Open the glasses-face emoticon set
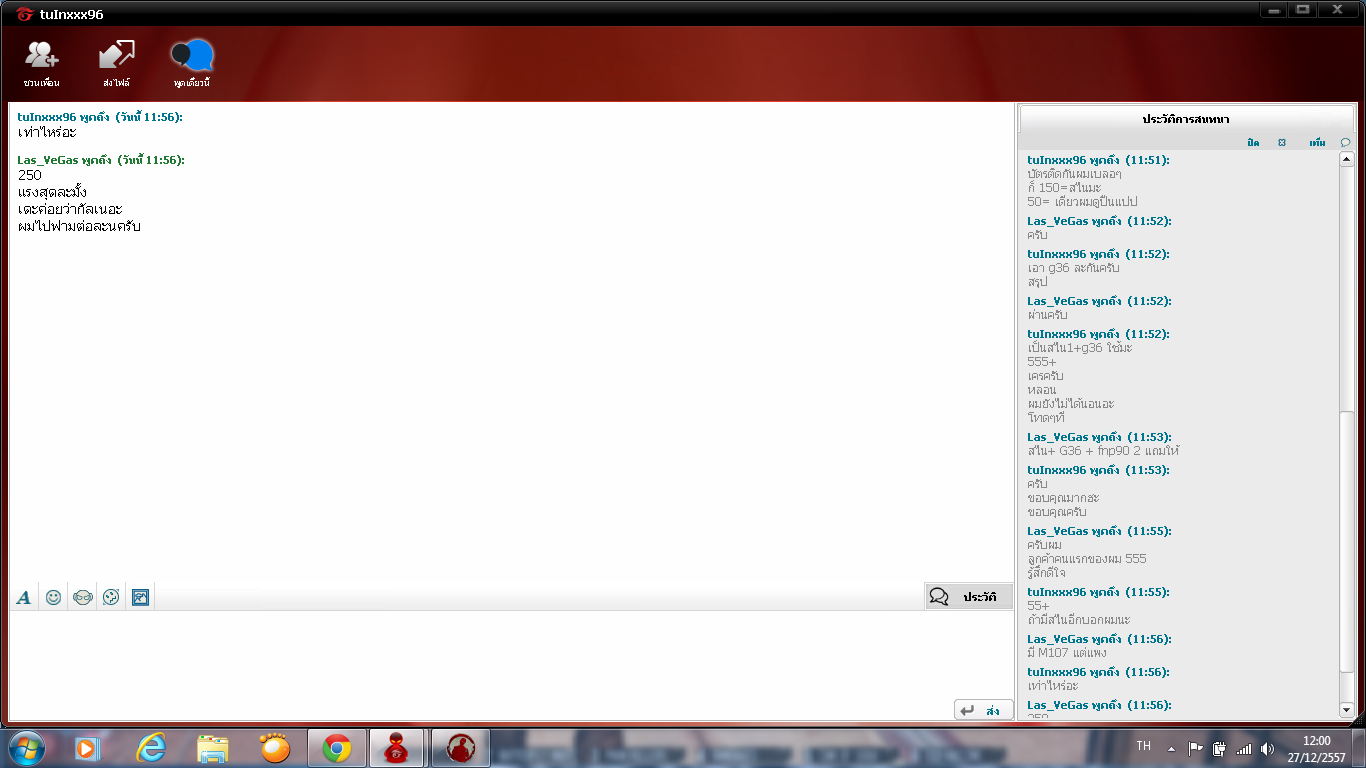Image resolution: width=1366 pixels, height=768 pixels. click(82, 597)
